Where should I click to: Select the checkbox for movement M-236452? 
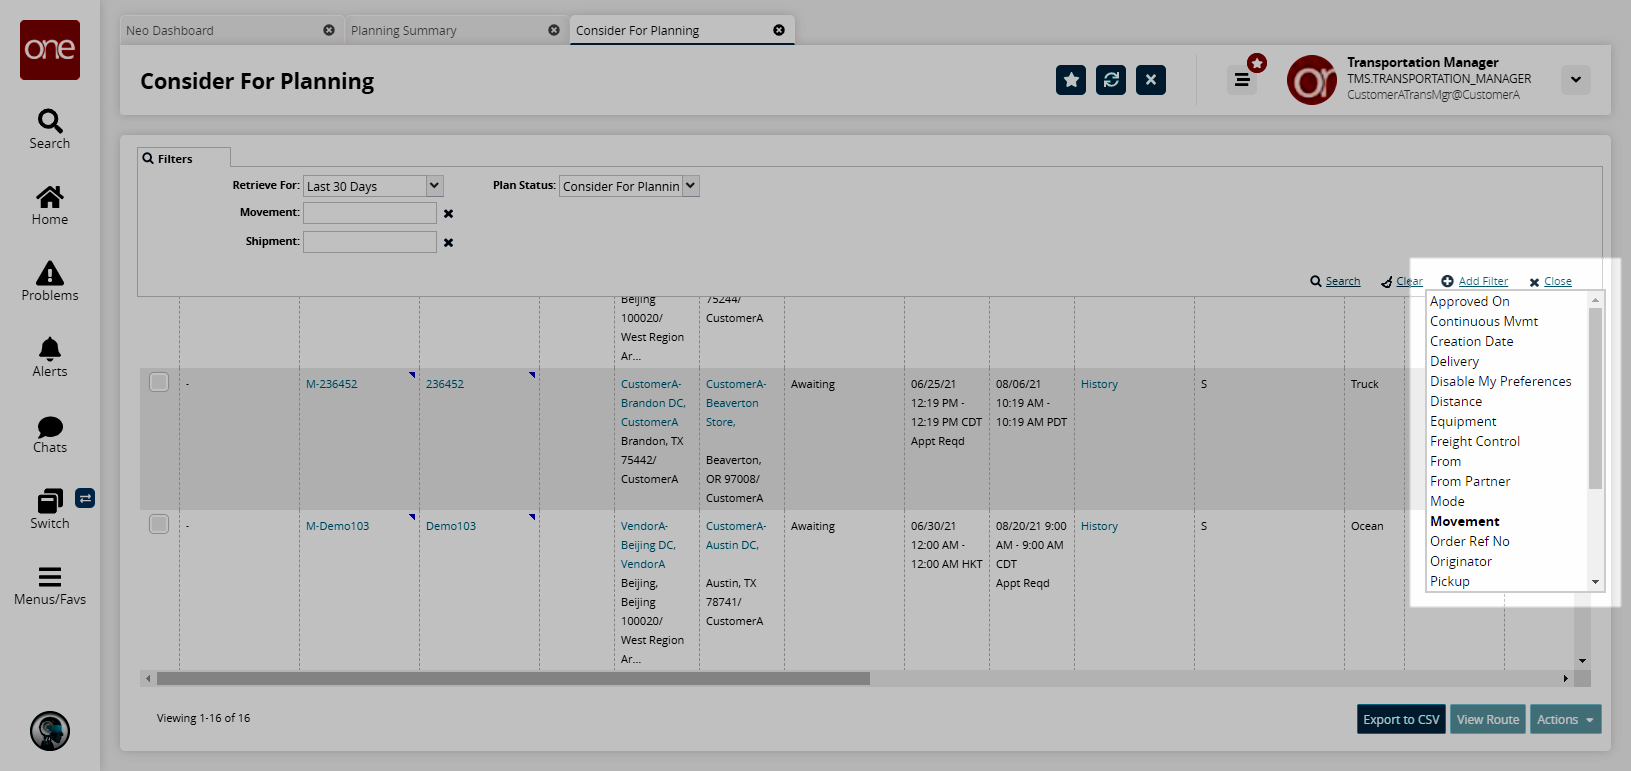click(159, 382)
